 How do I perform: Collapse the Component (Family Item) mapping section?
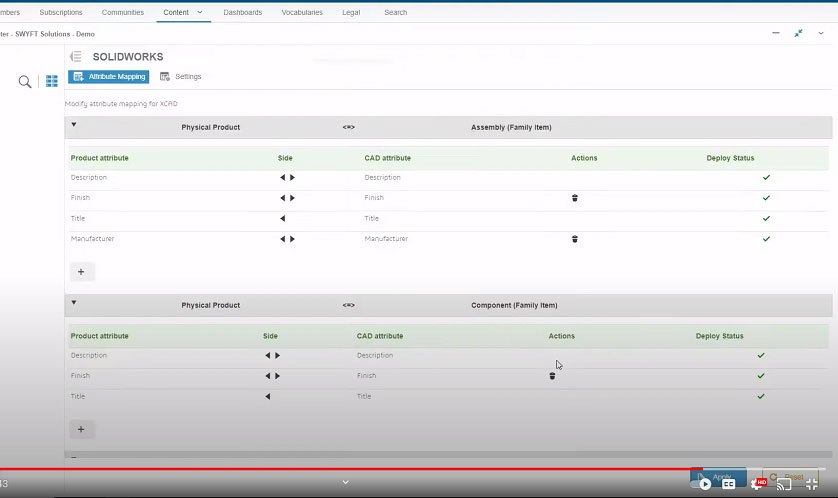coord(74,302)
